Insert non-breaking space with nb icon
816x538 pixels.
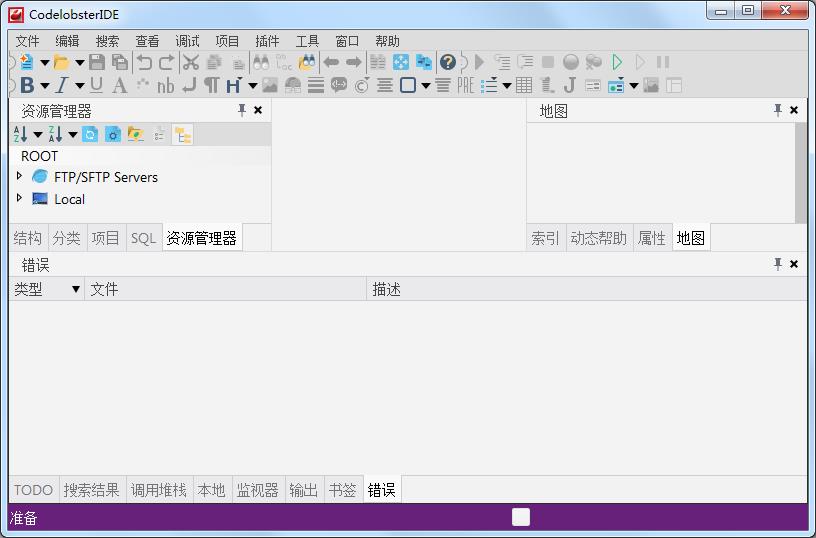166,85
